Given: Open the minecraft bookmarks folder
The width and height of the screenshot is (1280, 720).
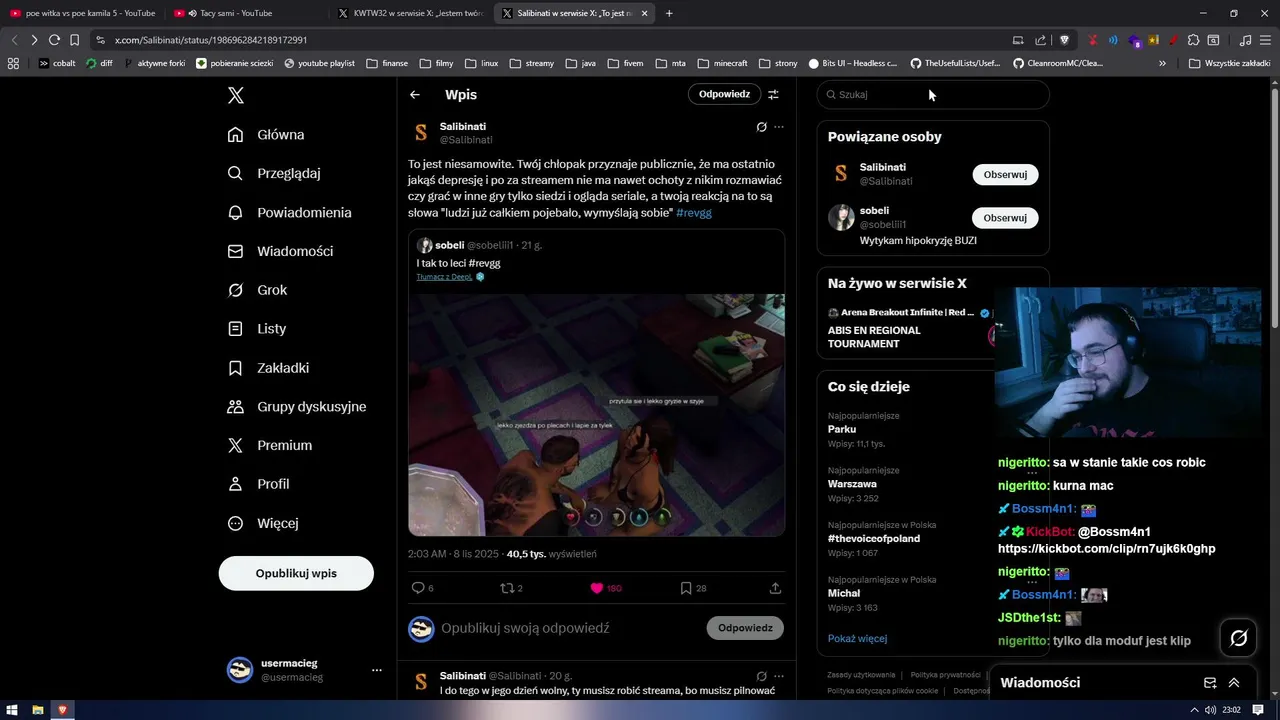Looking at the screenshot, I should [723, 63].
